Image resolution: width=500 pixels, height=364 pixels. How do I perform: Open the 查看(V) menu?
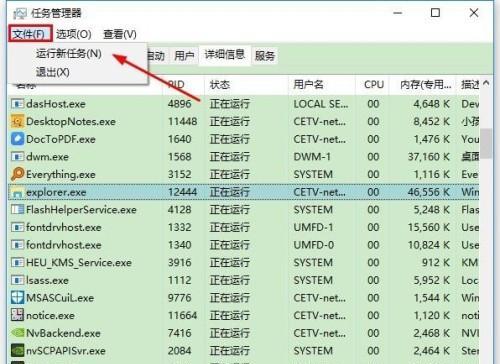pos(120,34)
